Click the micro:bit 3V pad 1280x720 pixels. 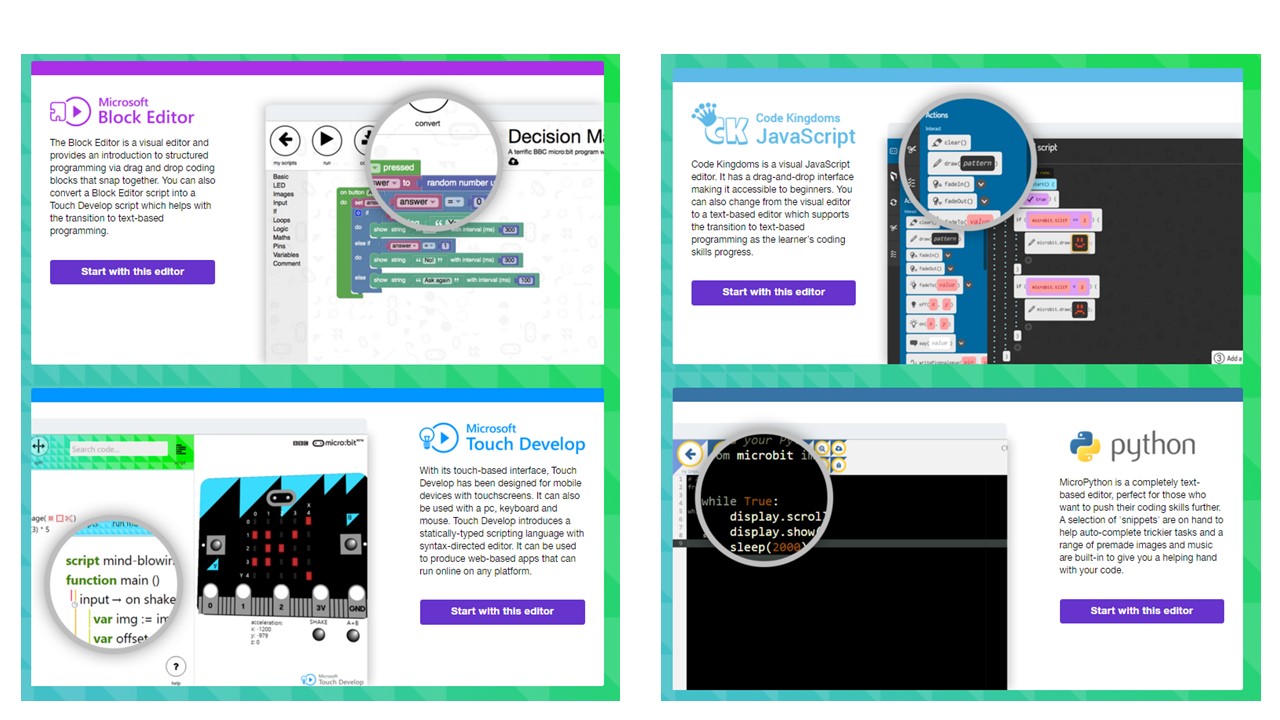pyautogui.click(x=321, y=601)
